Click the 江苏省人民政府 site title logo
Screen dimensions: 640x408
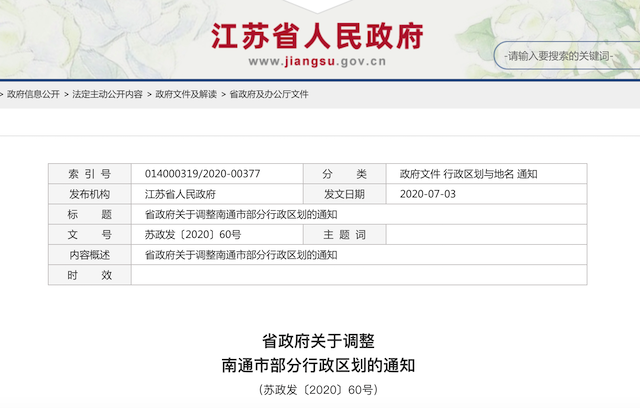[317, 36]
